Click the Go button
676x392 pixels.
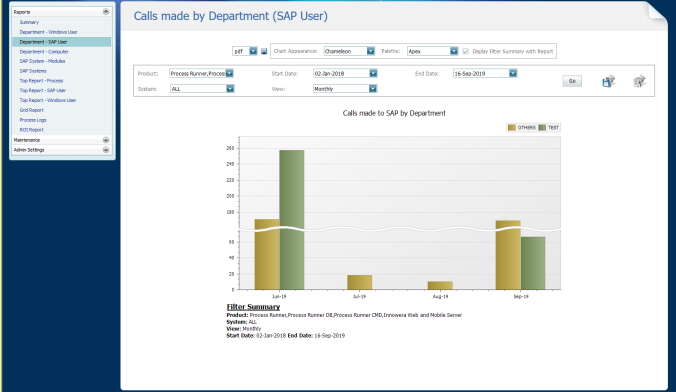pyautogui.click(x=572, y=81)
